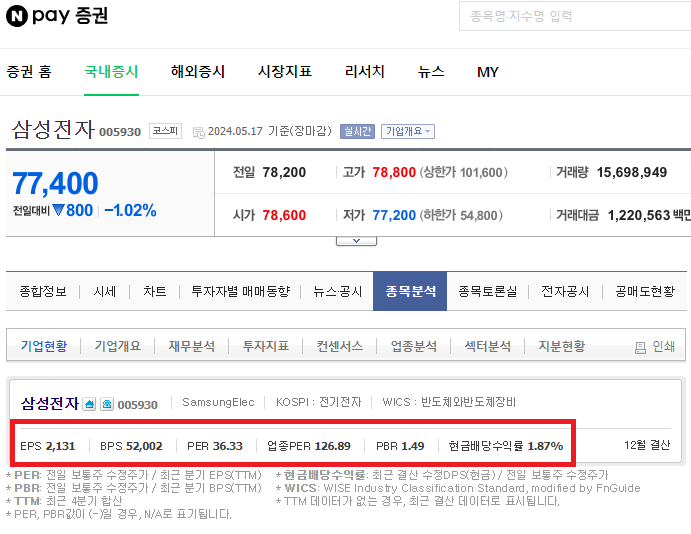
Task: Select the 기업현황 sub-tab
Action: (x=44, y=346)
